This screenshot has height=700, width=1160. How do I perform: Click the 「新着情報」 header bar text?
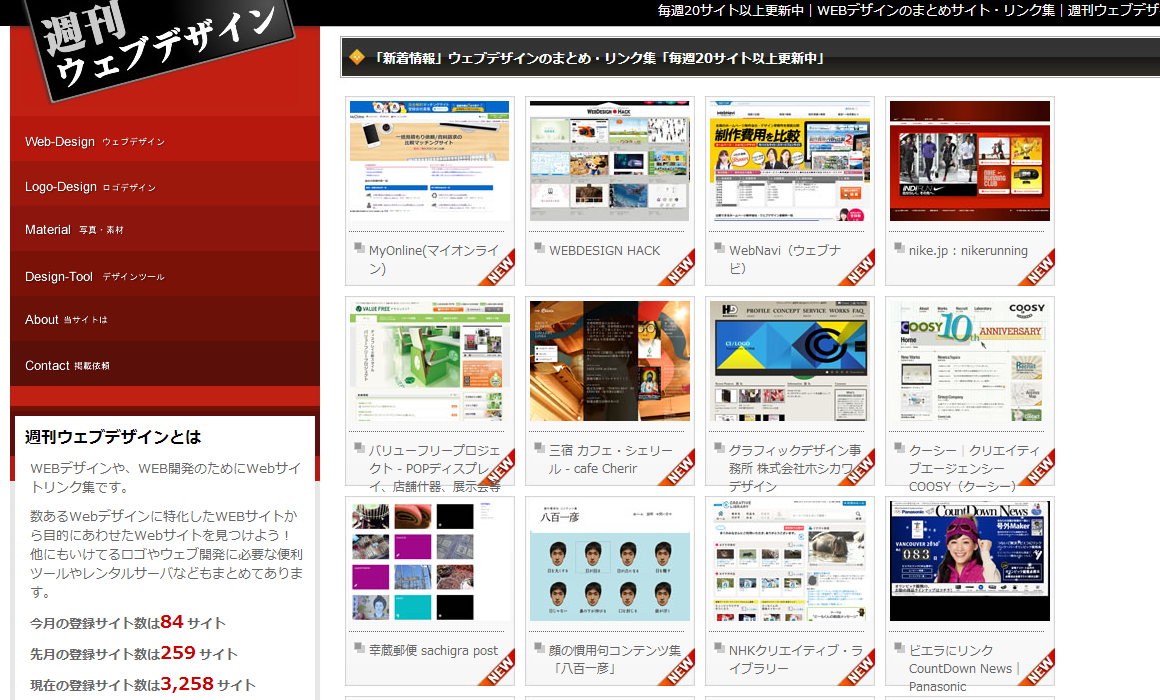(599, 58)
